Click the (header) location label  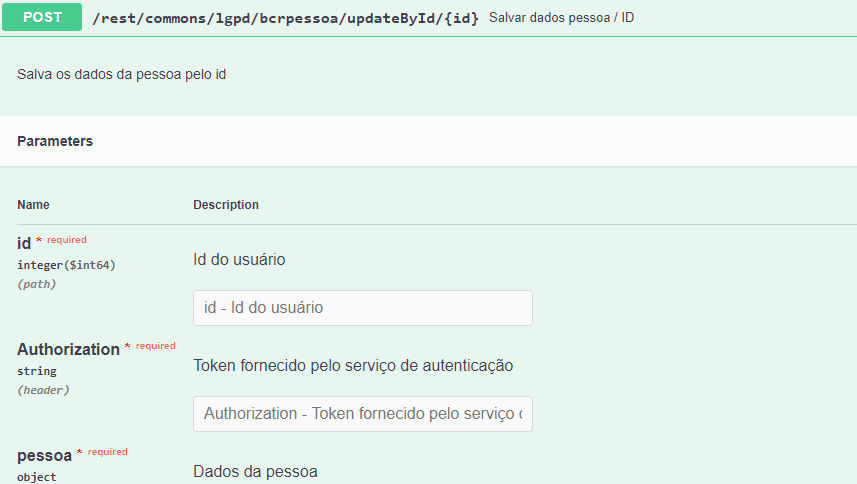click(43, 390)
